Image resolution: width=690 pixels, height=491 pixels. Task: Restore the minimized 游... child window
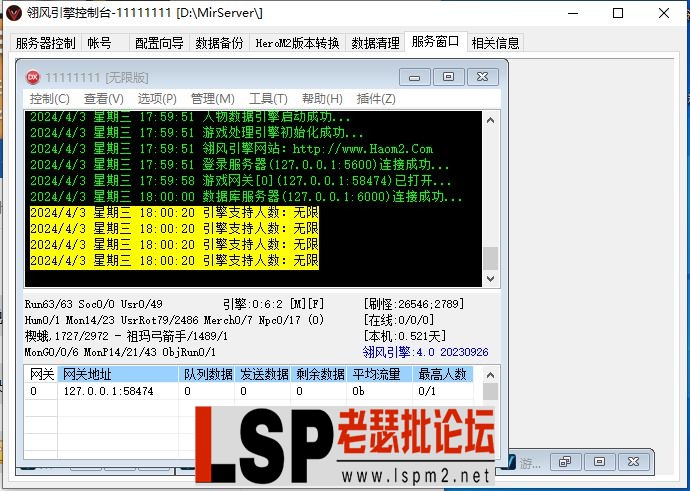click(x=565, y=462)
